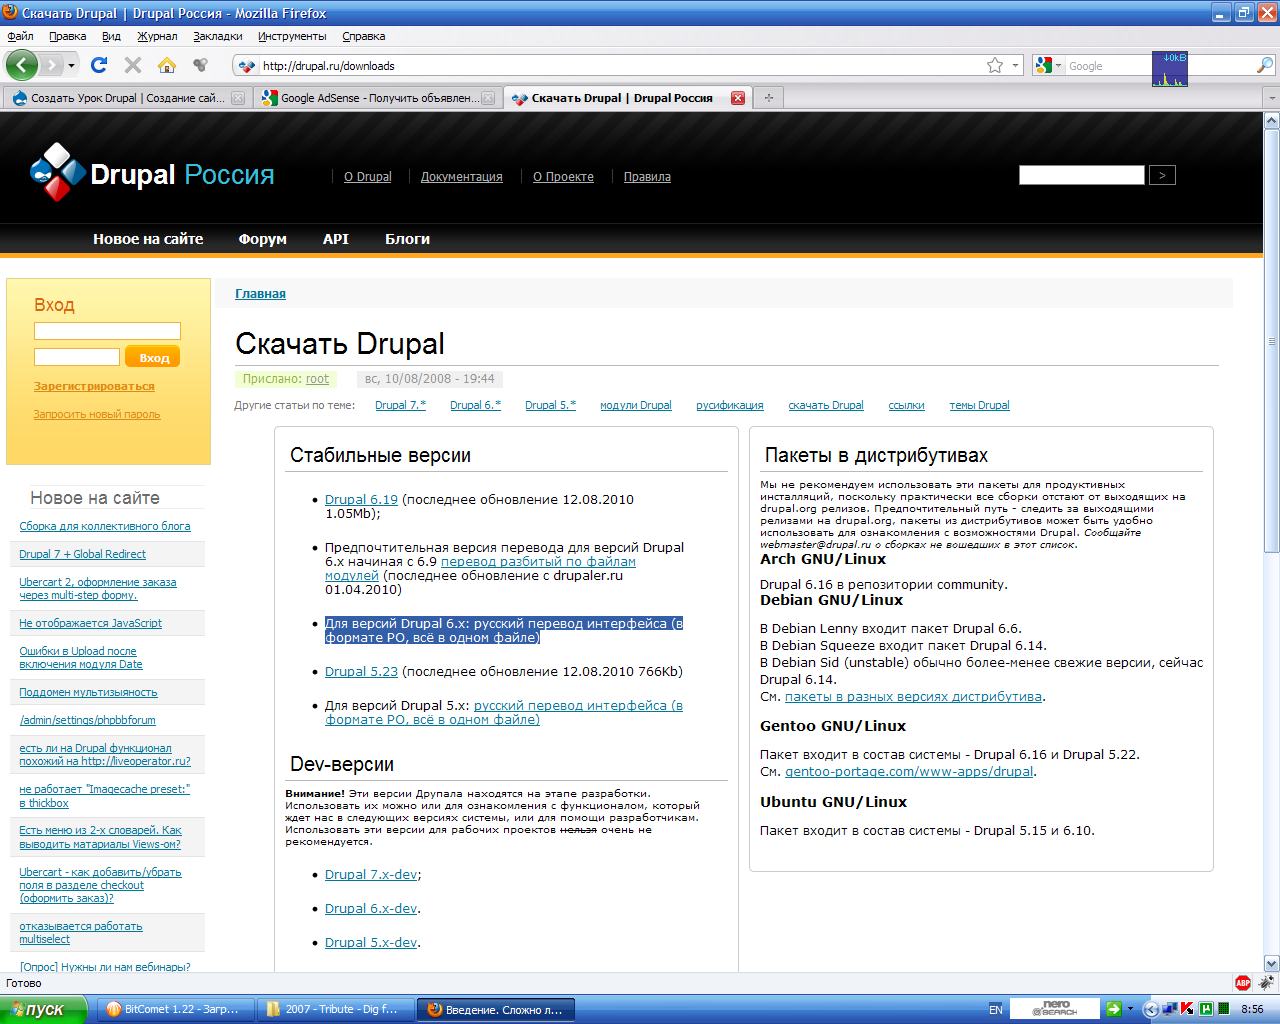Image resolution: width=1280 pixels, height=1024 pixels.
Task: Open the Drupal 7.* topic link
Action: (400, 405)
